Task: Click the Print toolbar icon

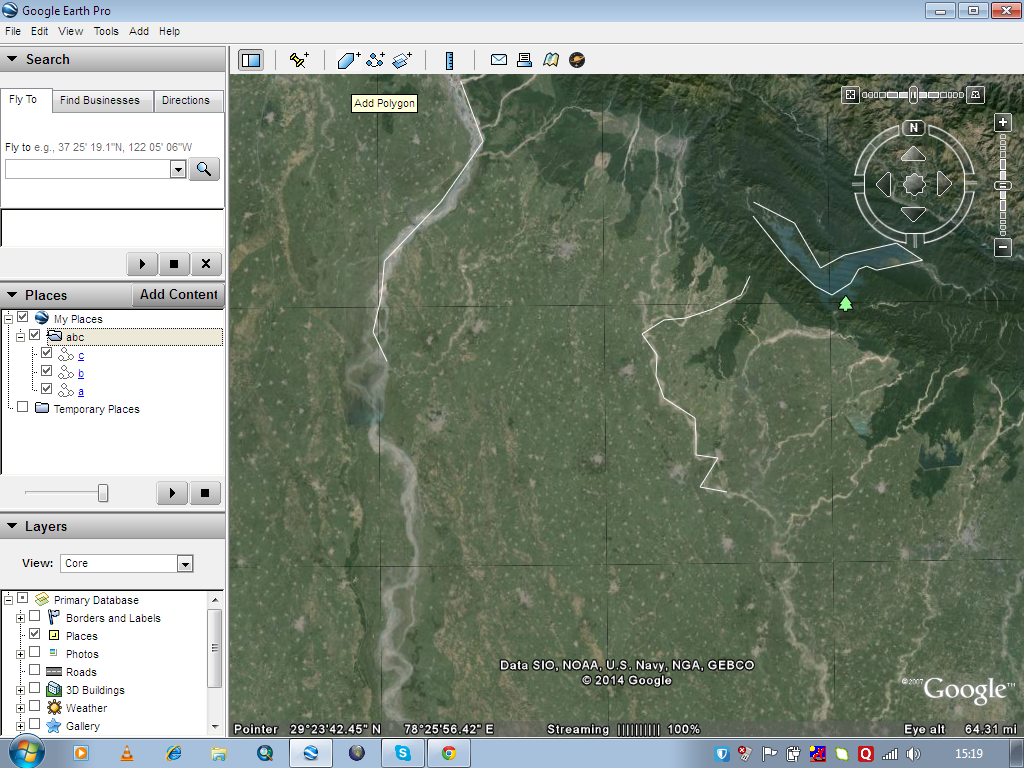Action: (523, 60)
